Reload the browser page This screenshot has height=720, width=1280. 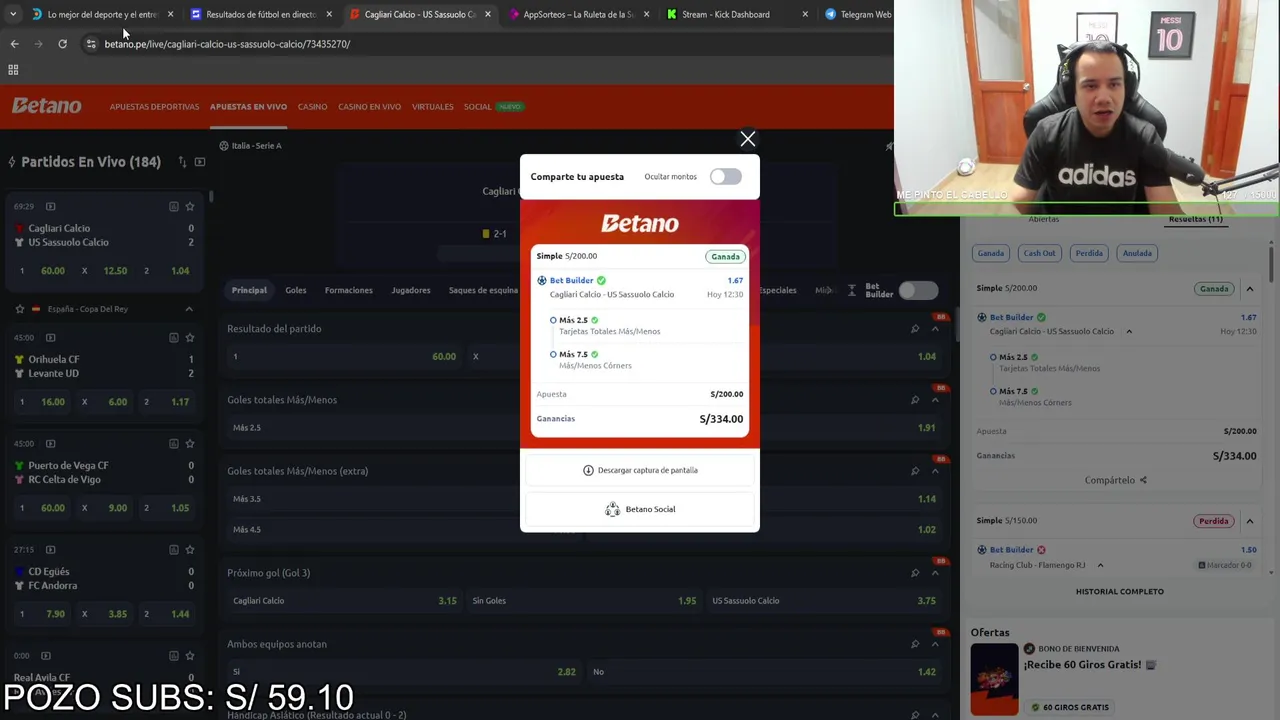point(62,44)
